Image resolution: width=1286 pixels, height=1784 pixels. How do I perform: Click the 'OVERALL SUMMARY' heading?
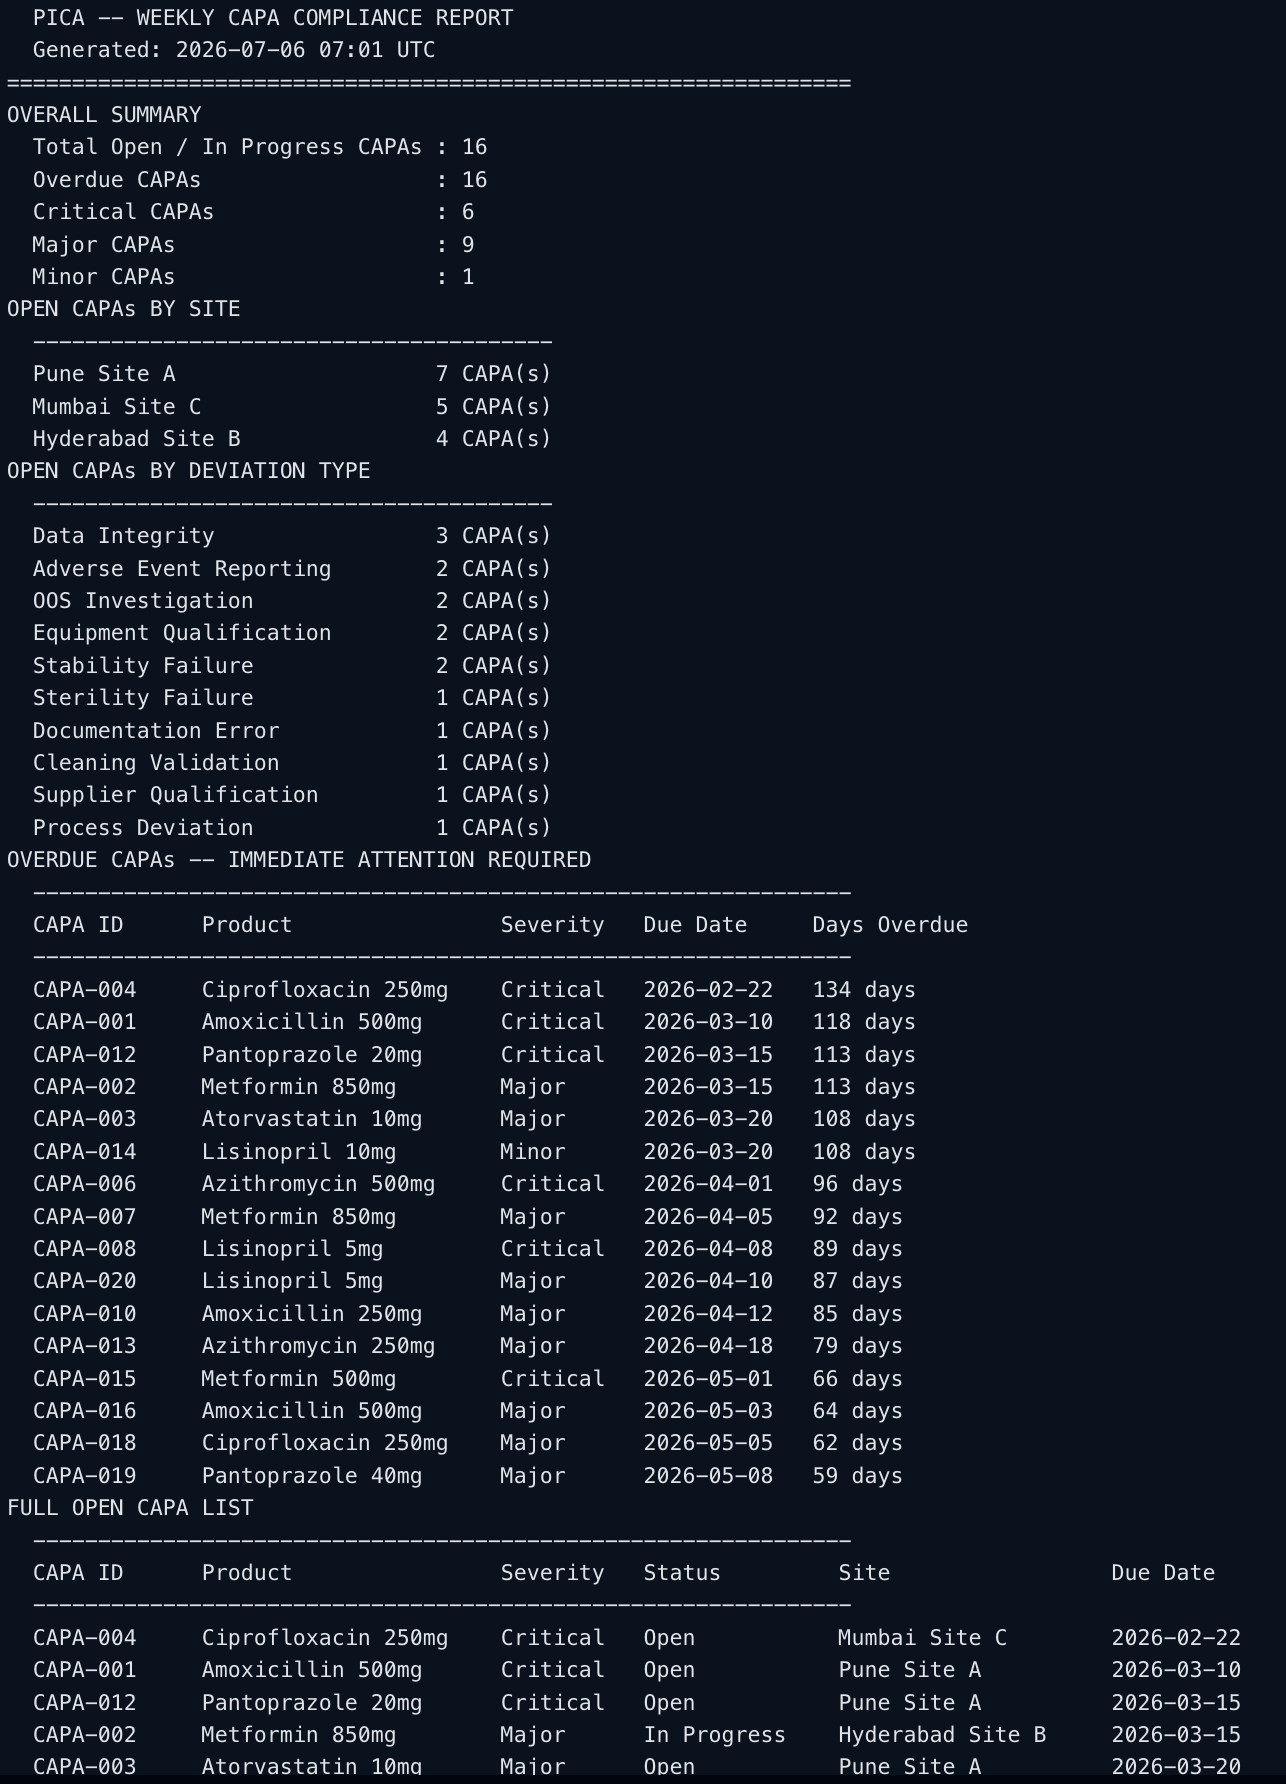point(104,115)
